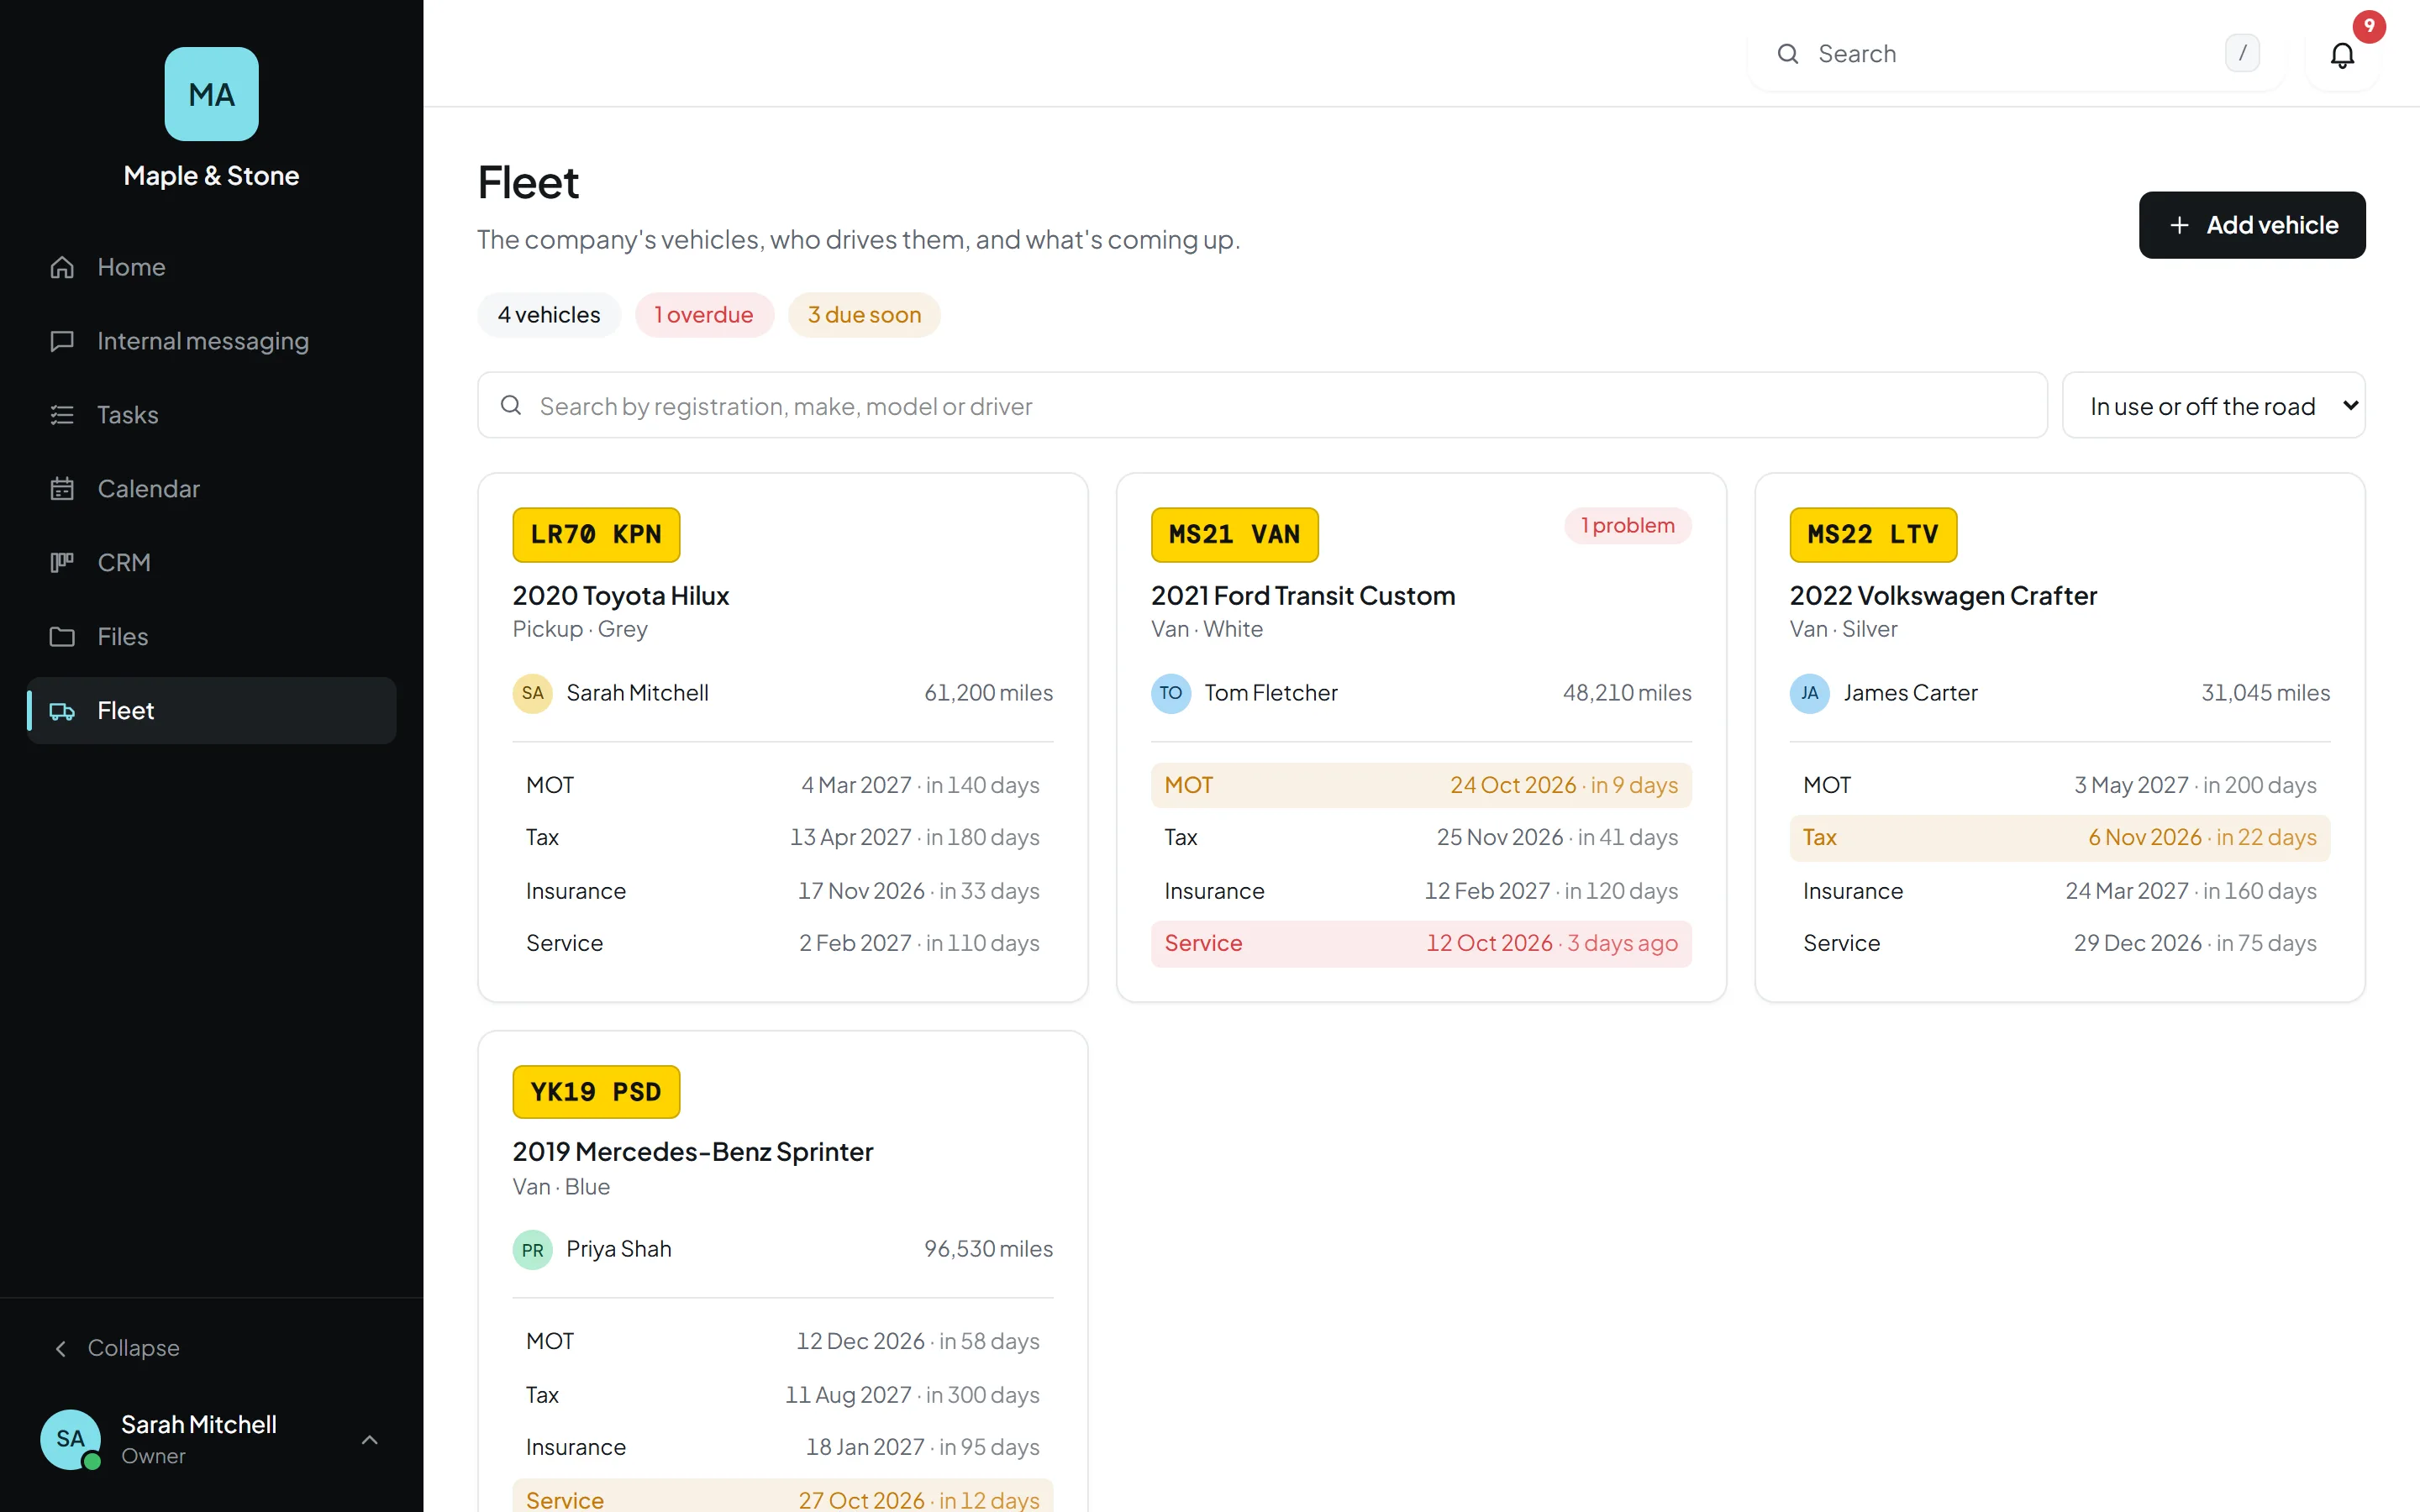
Task: Click the 2022 Volkswagen Crafter title
Action: click(1943, 596)
